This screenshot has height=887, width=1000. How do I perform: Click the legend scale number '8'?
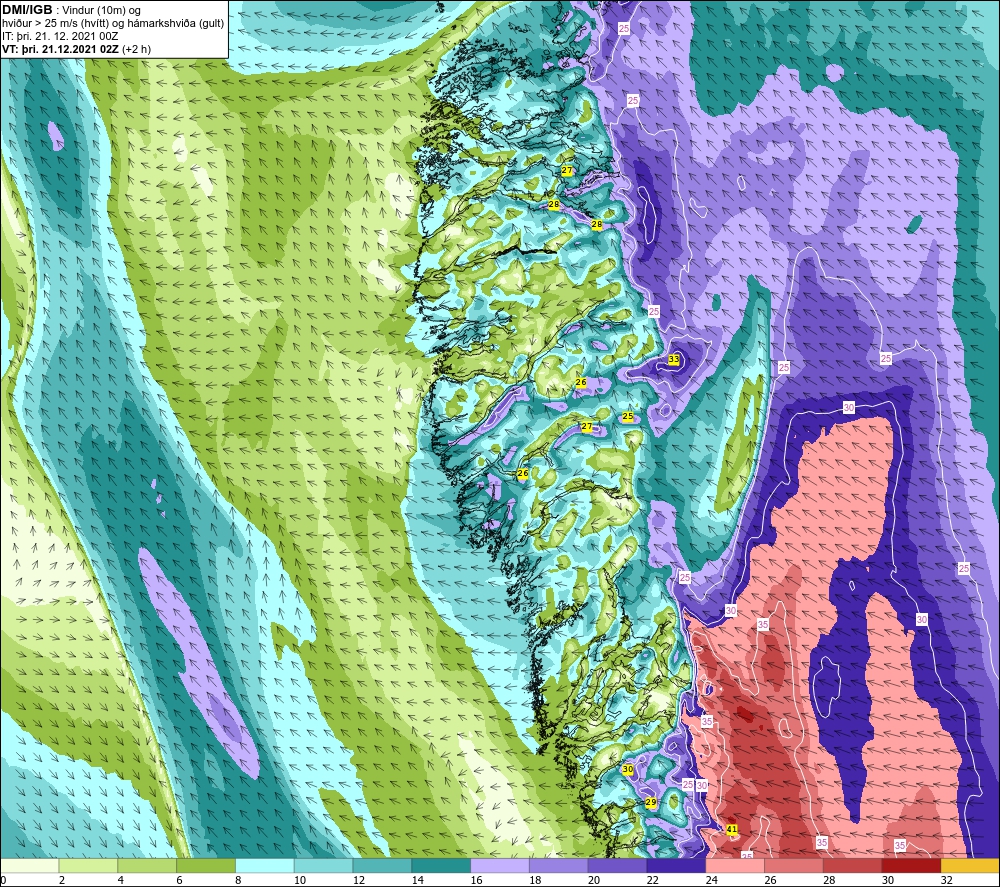pos(239,880)
